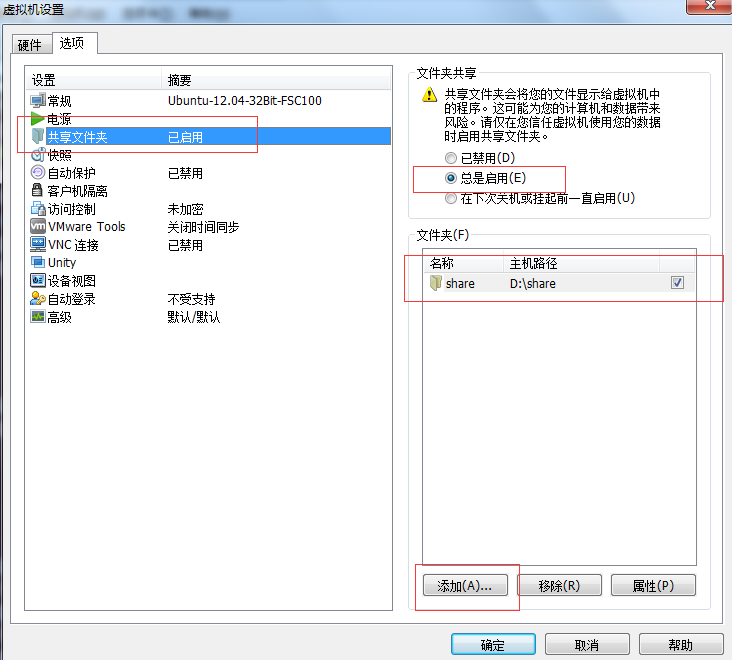Click the General (常规) monitor icon

click(38, 101)
